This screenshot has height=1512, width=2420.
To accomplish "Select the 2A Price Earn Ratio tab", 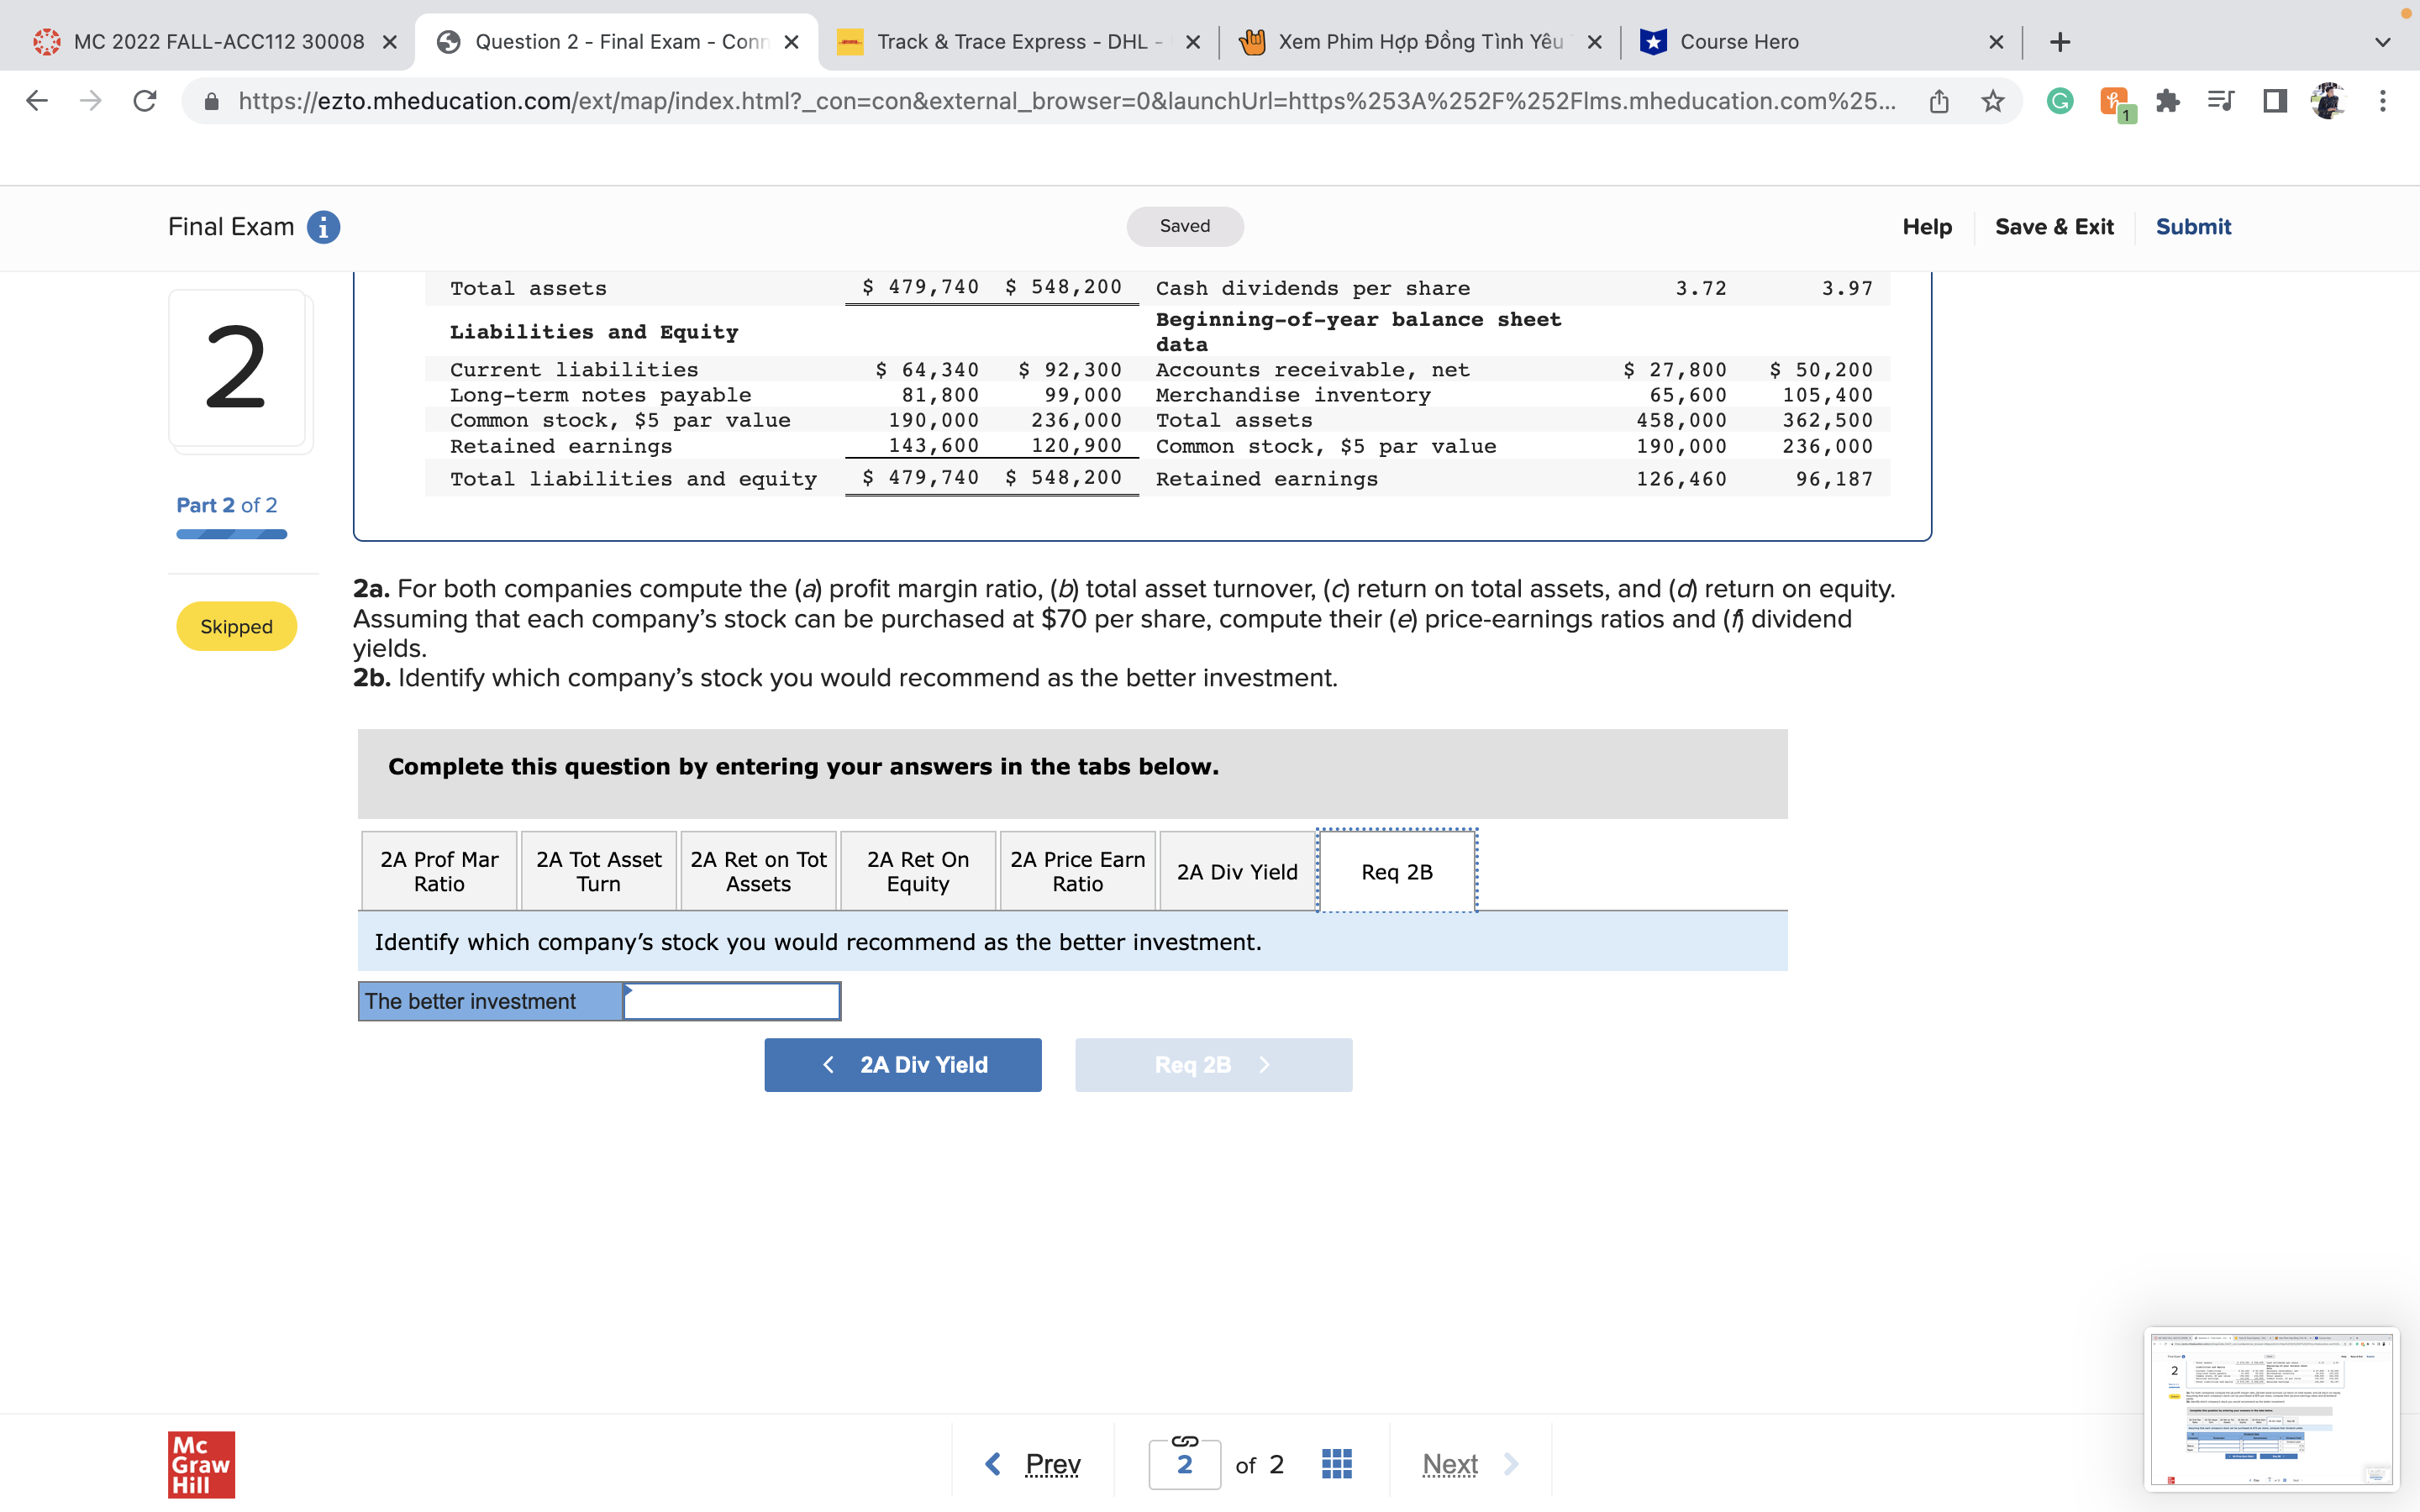I will click(1077, 871).
